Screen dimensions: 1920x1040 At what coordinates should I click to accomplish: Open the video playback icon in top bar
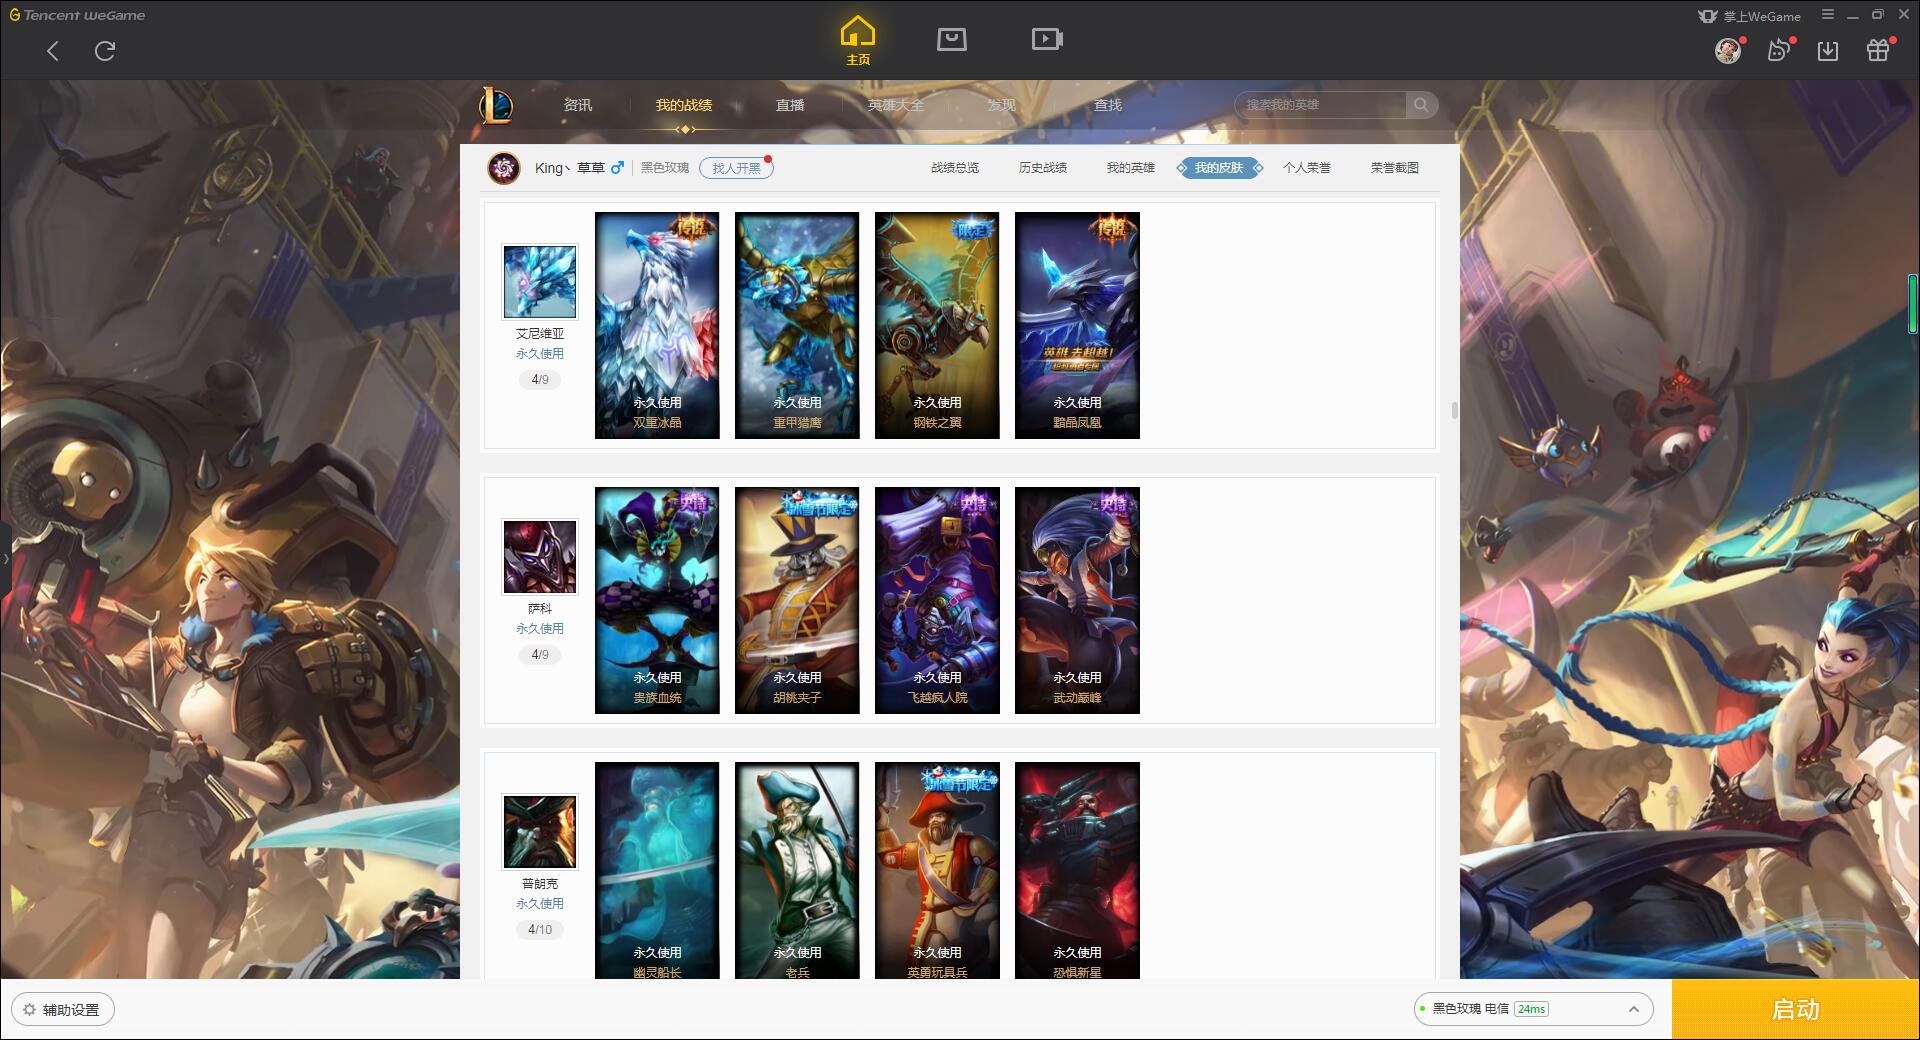pyautogui.click(x=1047, y=39)
